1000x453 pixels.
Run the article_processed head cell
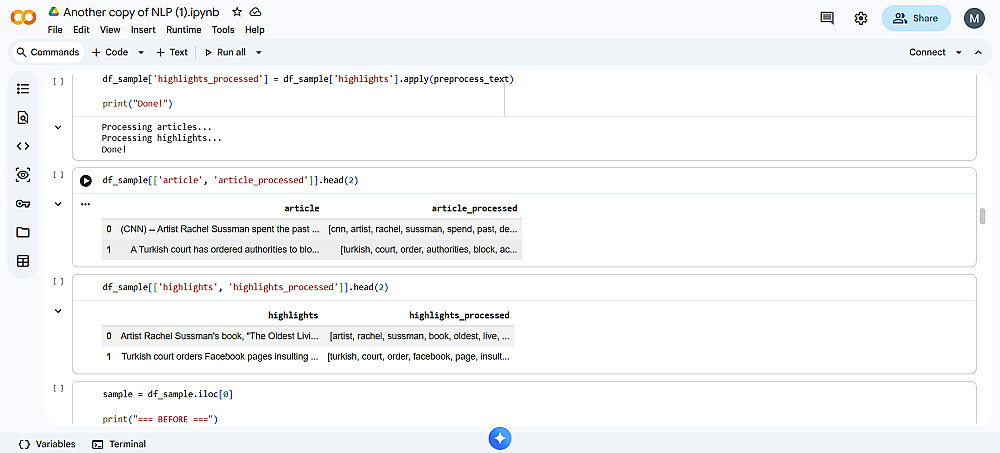pos(86,181)
